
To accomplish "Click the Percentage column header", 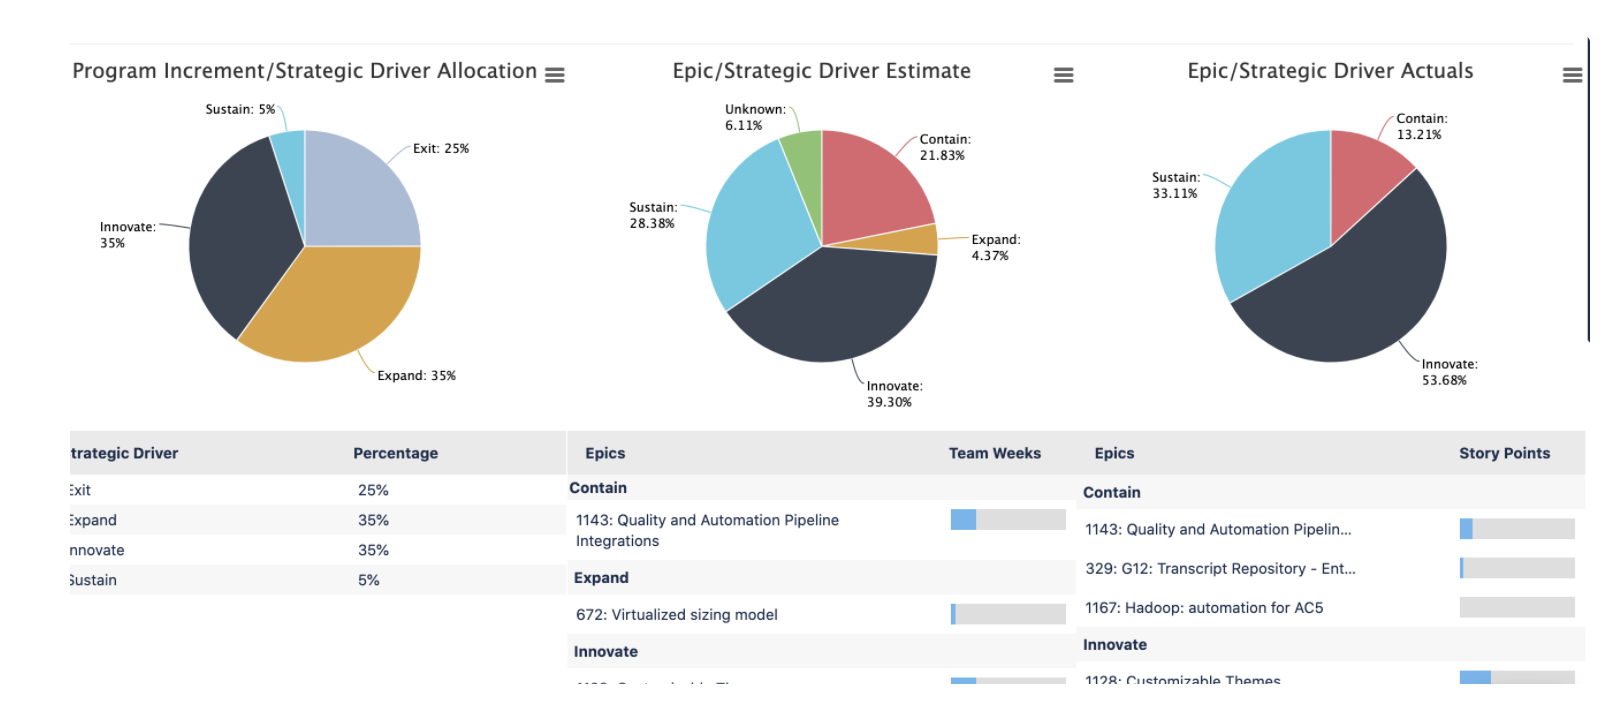I will pos(395,453).
